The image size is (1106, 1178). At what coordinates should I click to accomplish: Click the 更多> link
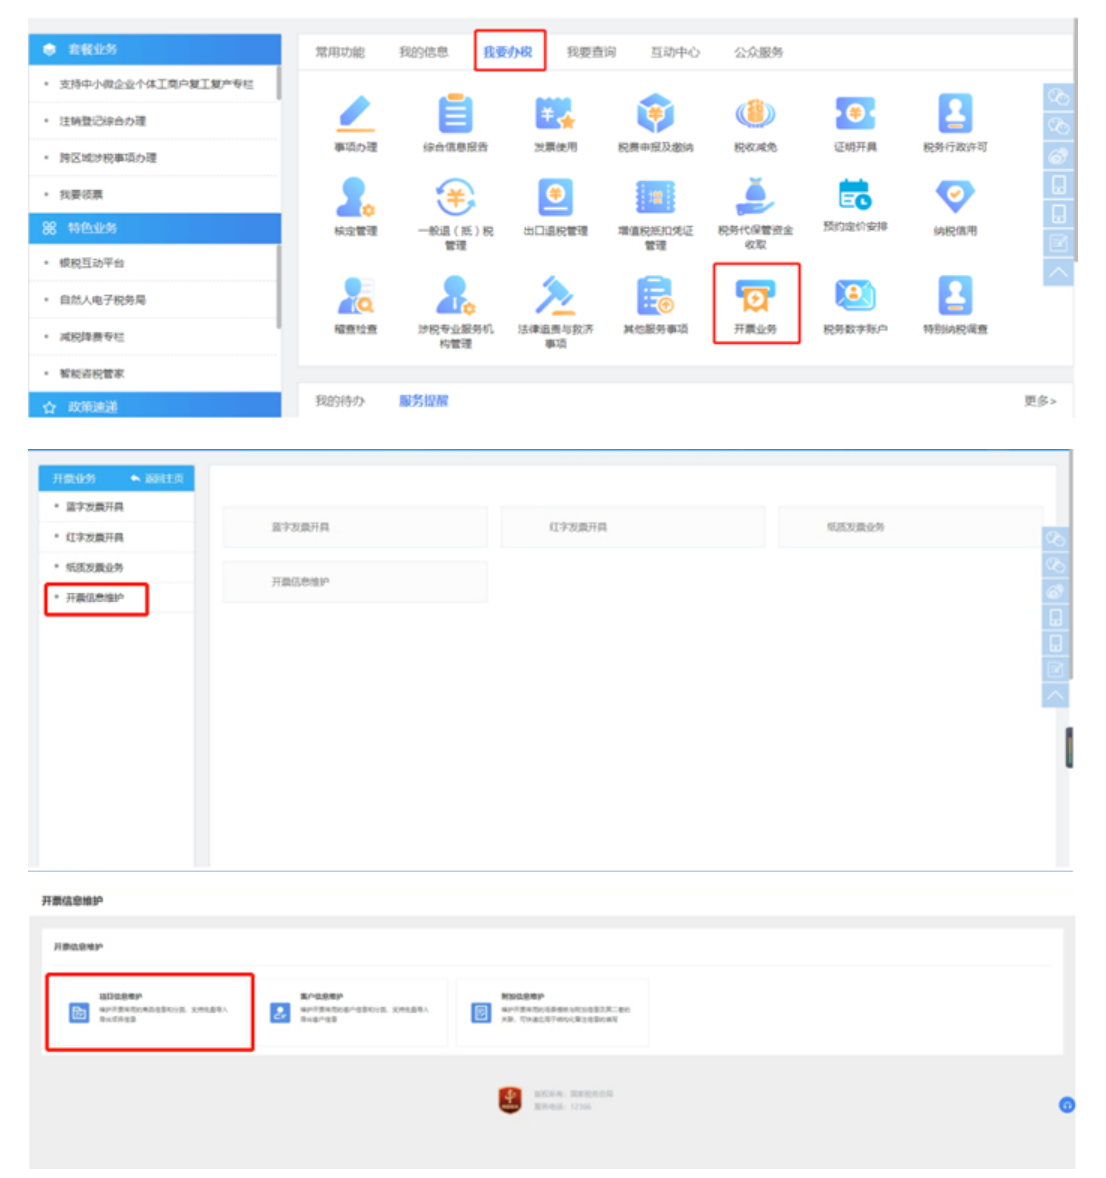1039,401
